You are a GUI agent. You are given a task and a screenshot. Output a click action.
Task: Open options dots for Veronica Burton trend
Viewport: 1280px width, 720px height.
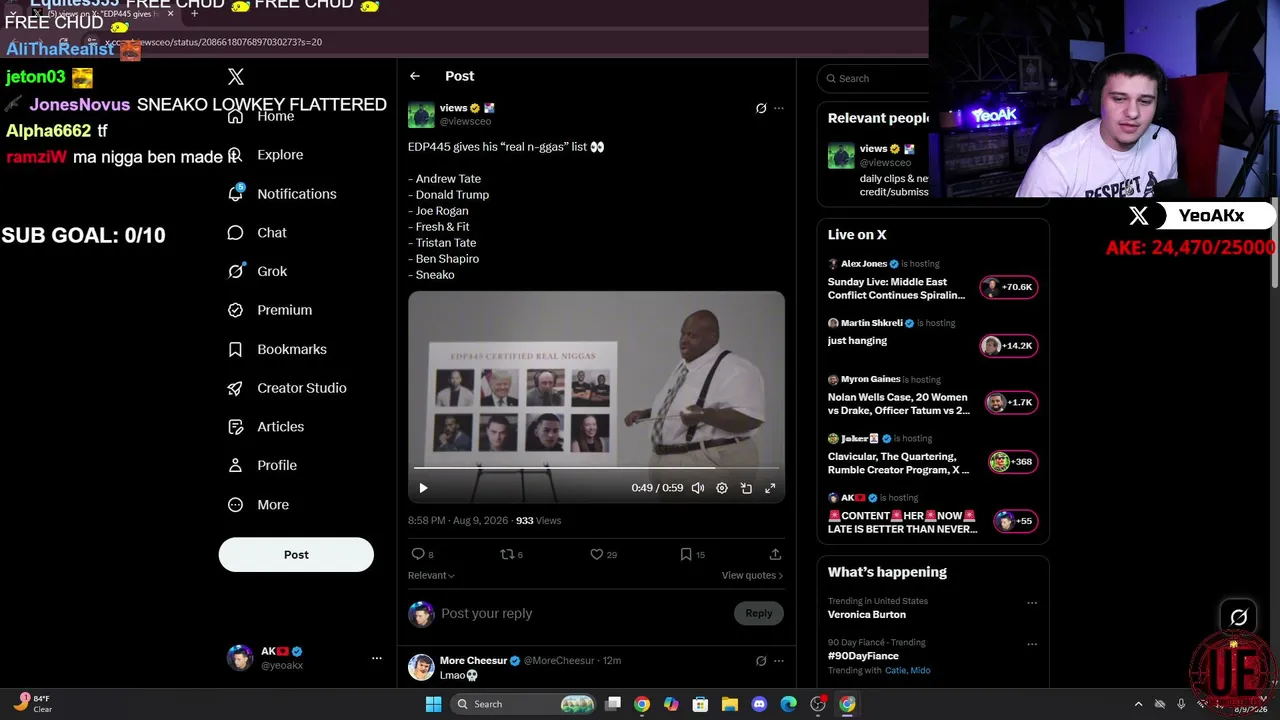(x=1032, y=603)
